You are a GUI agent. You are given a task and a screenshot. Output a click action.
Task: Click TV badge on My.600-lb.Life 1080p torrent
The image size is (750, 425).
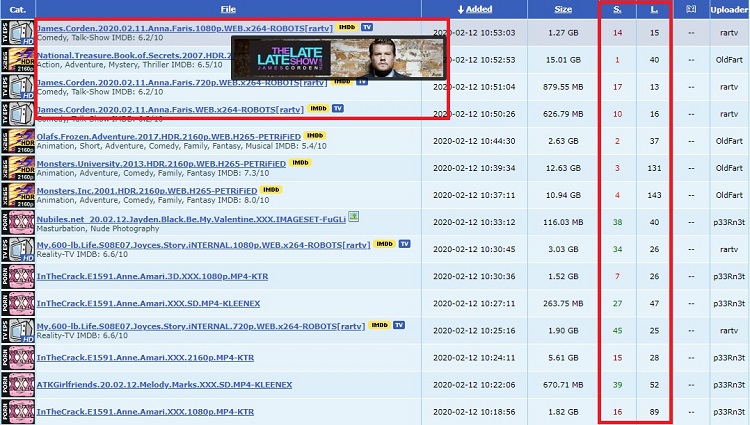(x=405, y=244)
